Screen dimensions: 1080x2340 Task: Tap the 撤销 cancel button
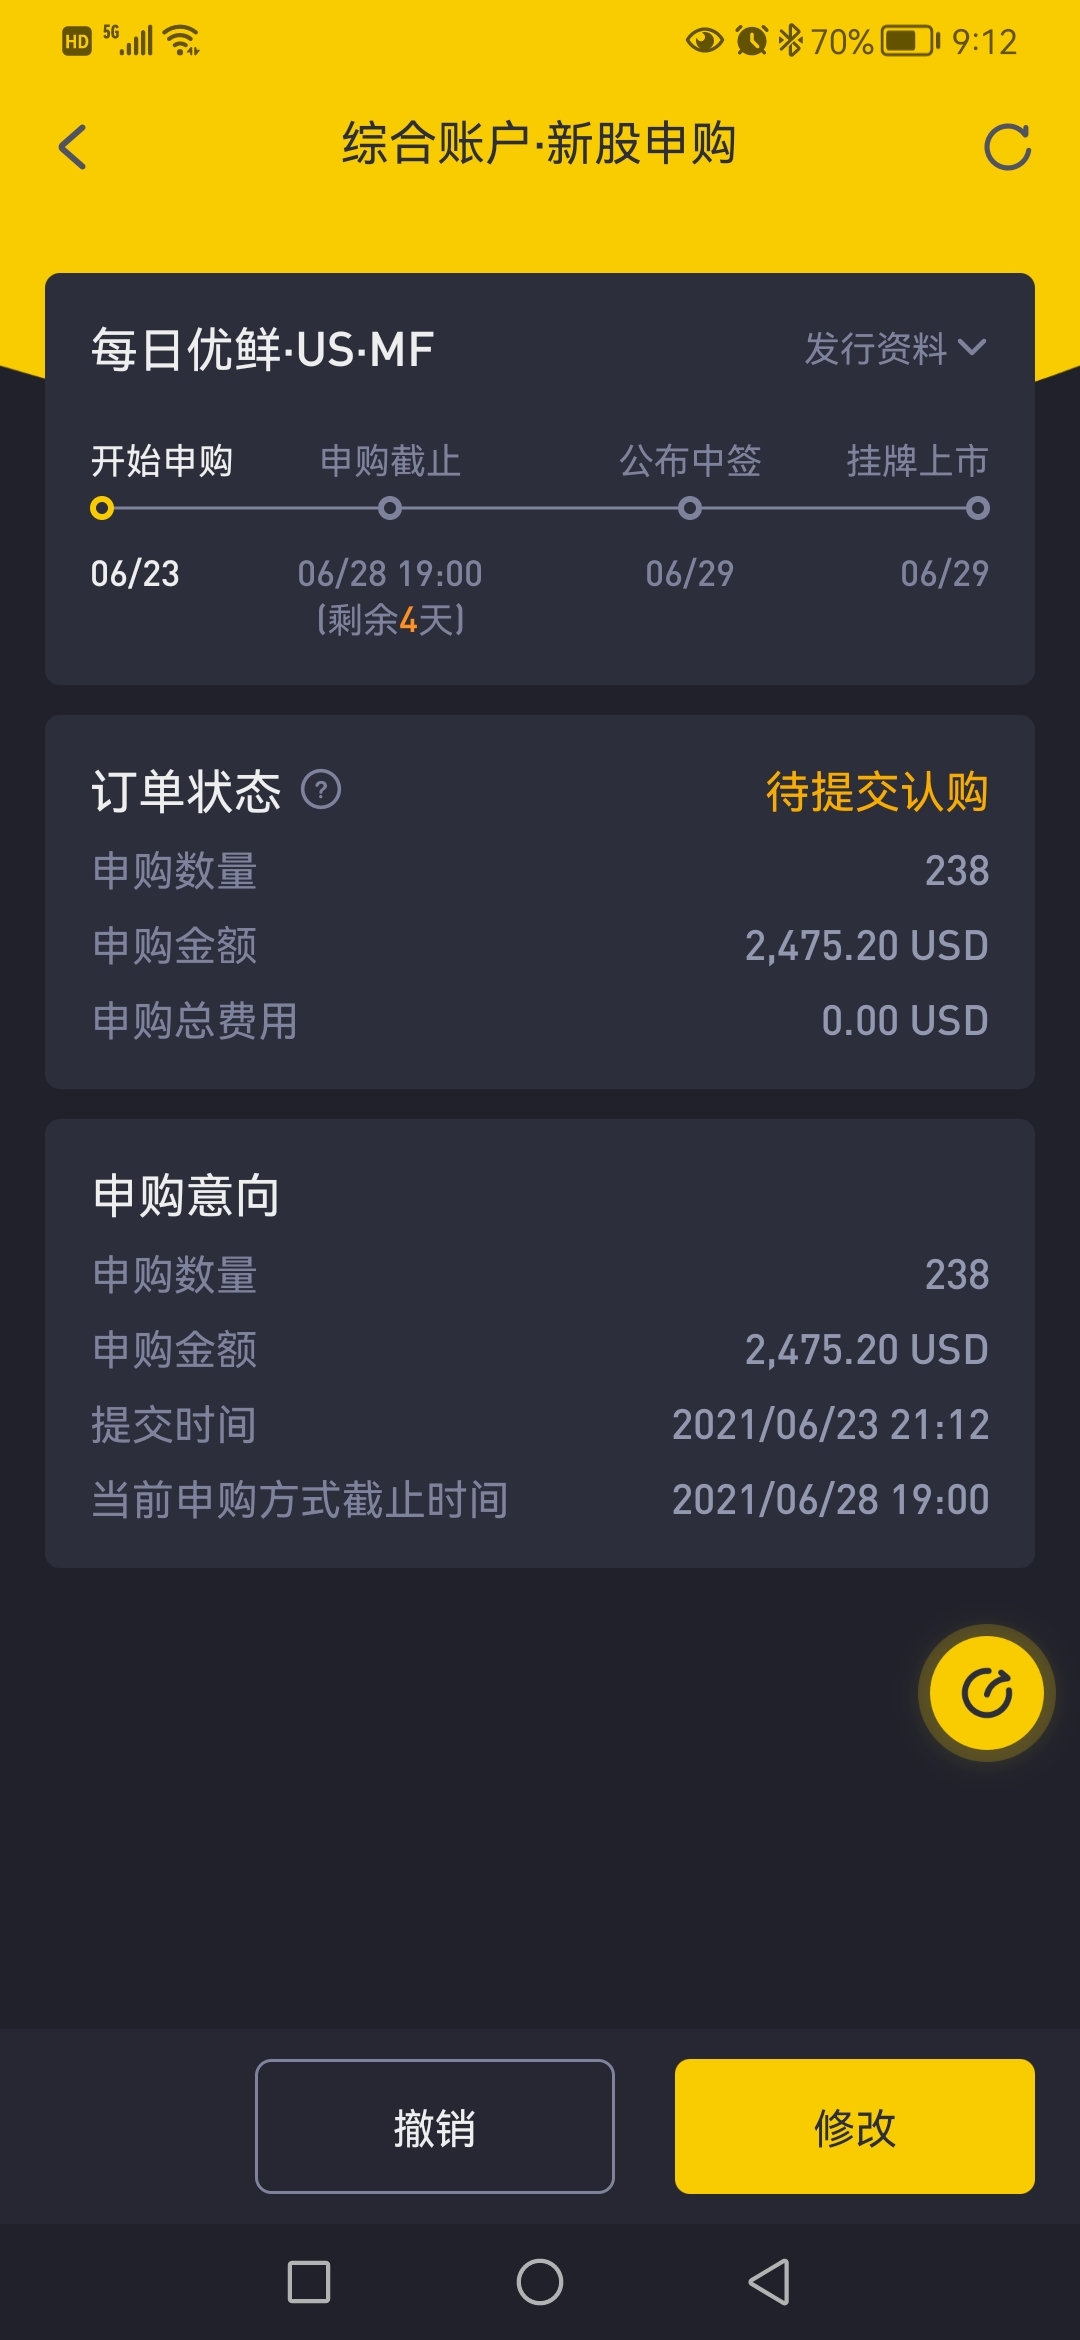click(434, 2126)
